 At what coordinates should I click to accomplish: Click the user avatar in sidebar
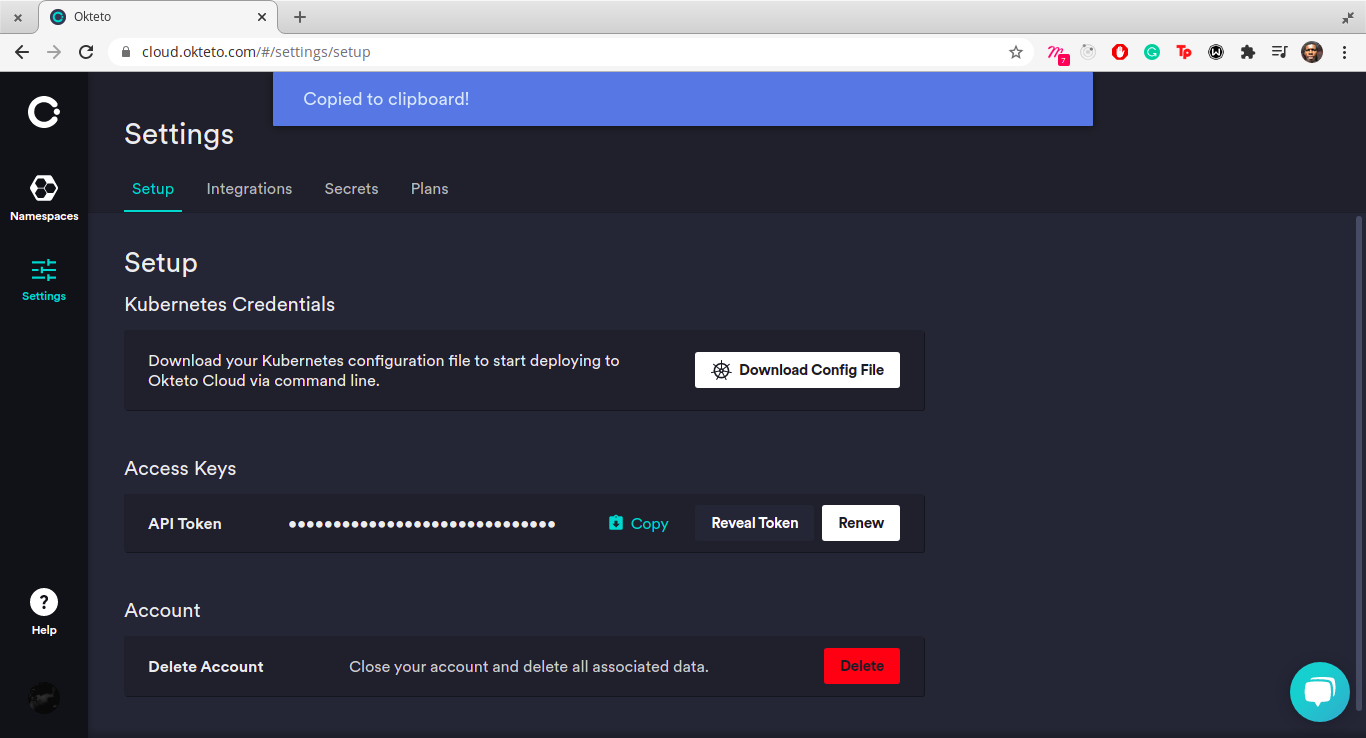click(x=44, y=698)
